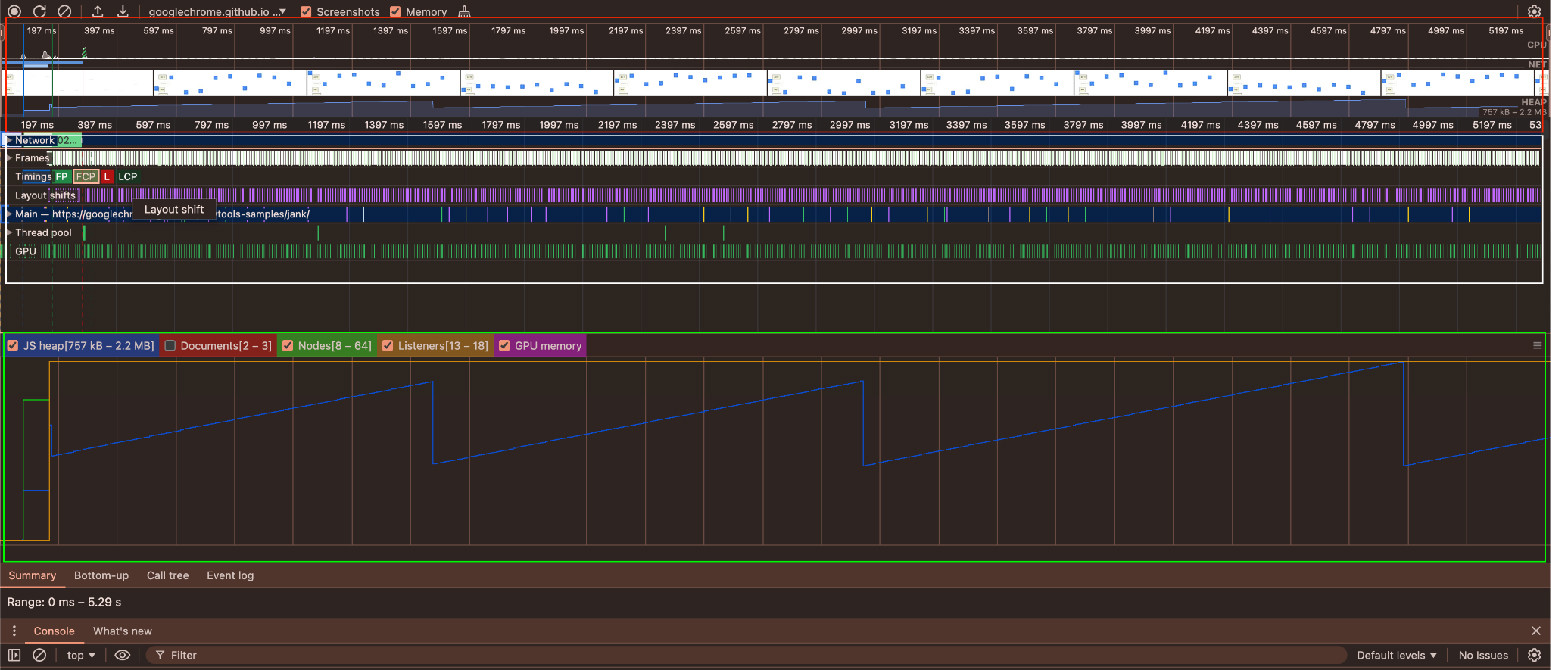The image size is (1551, 670).
Task: Click the Record performance button
Action: [14, 12]
